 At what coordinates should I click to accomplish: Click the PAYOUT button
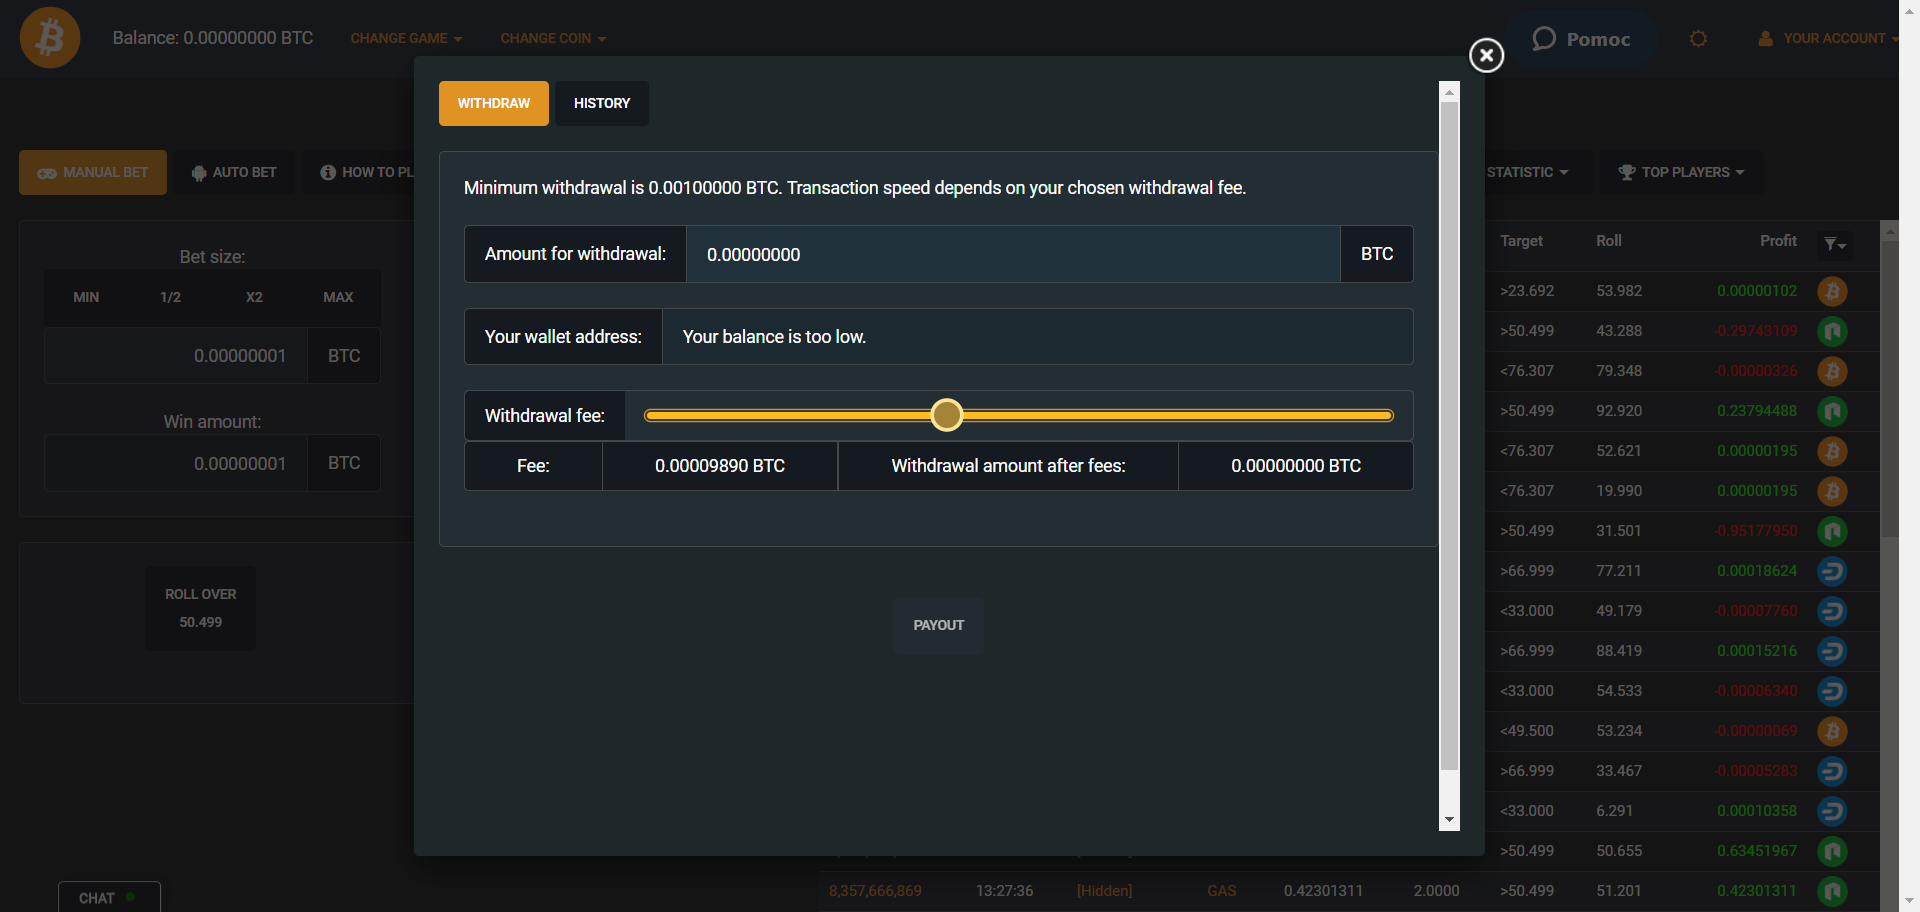click(x=938, y=625)
